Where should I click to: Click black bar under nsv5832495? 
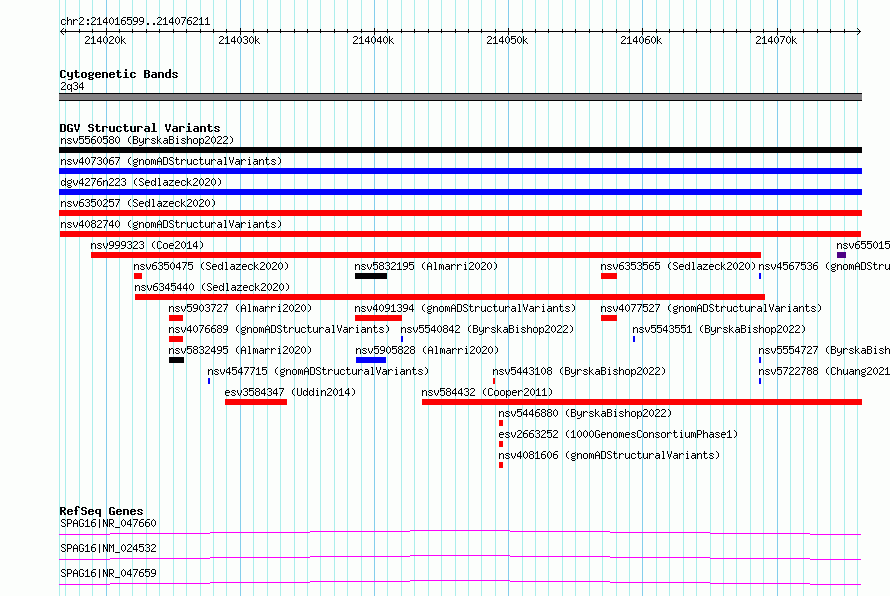point(177,360)
